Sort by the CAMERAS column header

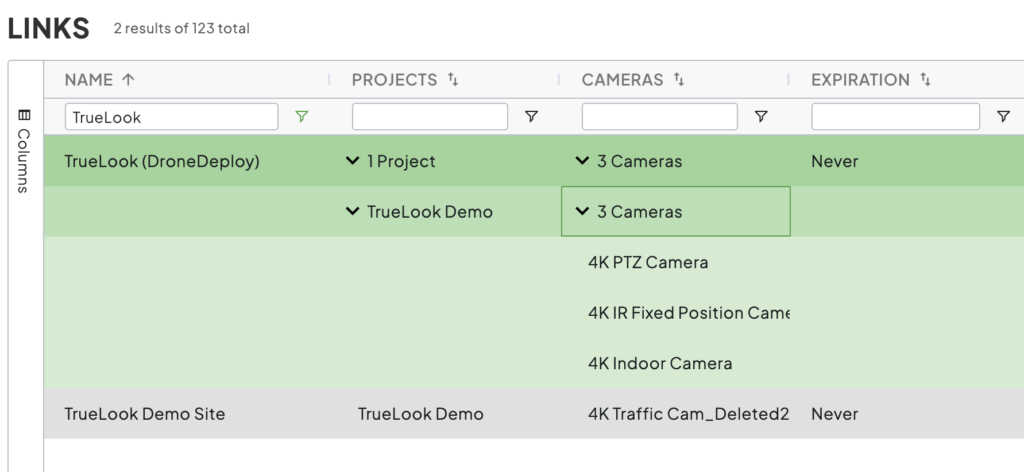coord(622,80)
